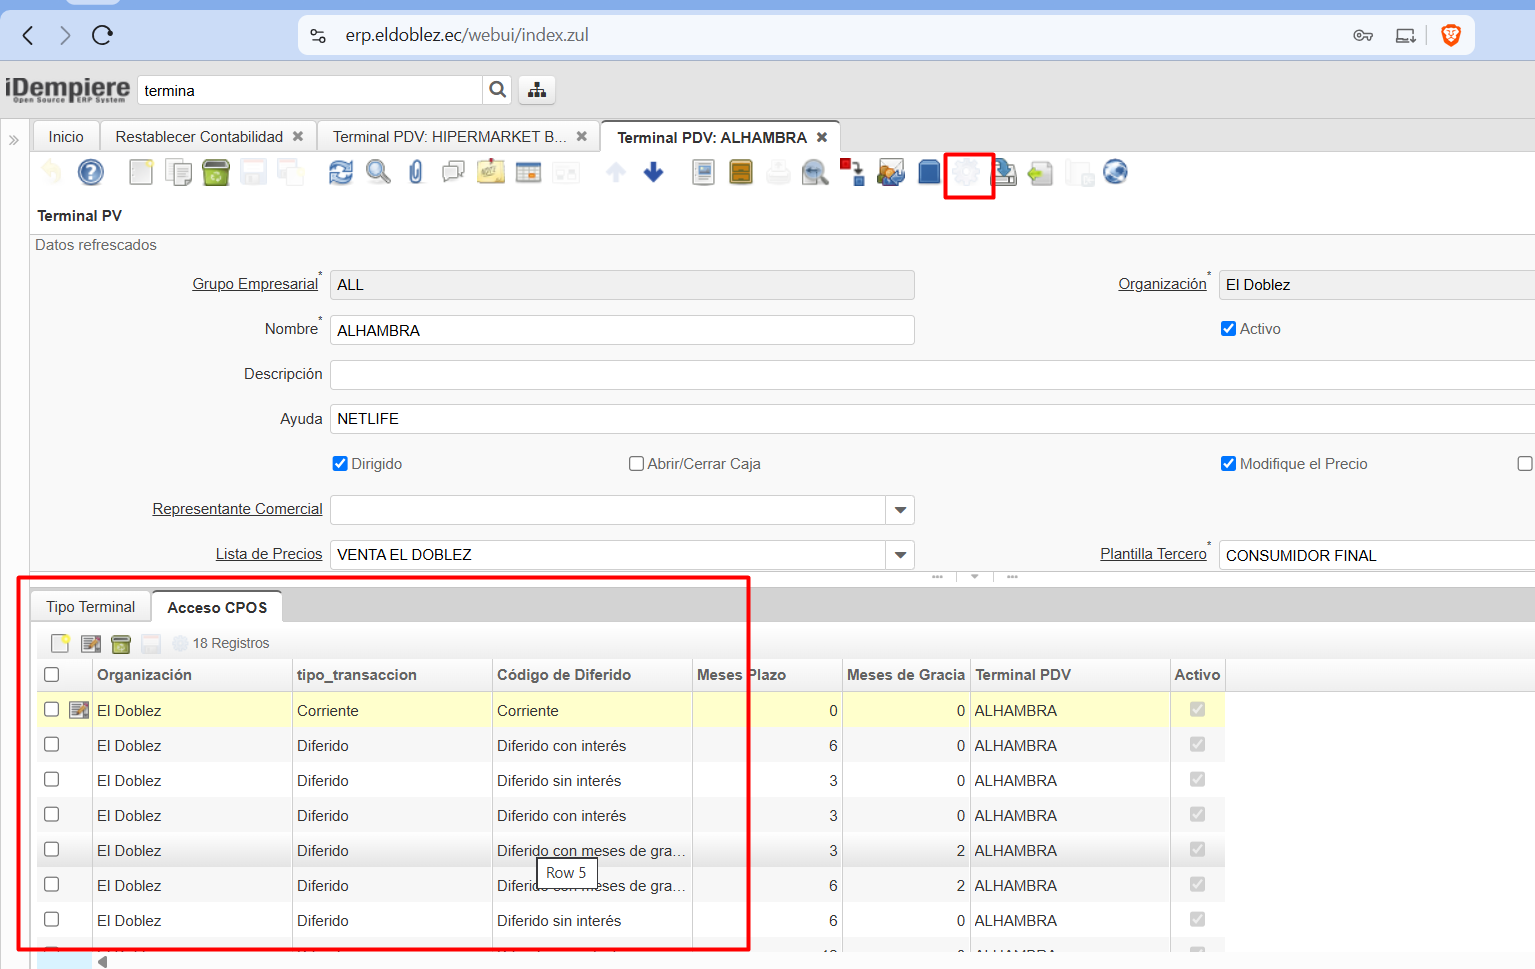Image resolution: width=1535 pixels, height=969 pixels.
Task: Click the Plantilla Tercero label link
Action: click(1153, 554)
